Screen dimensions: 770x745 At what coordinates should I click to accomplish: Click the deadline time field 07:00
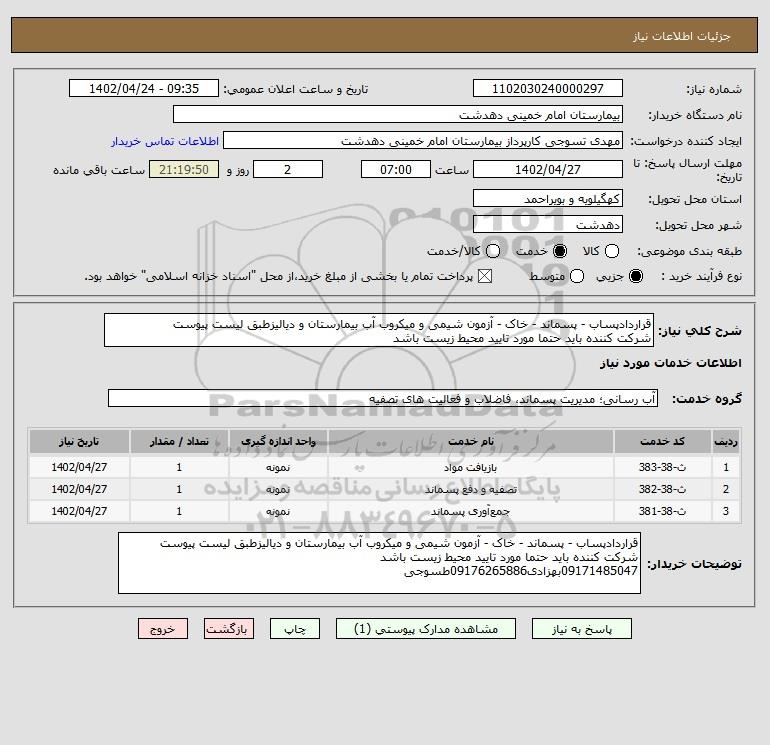pyautogui.click(x=396, y=169)
